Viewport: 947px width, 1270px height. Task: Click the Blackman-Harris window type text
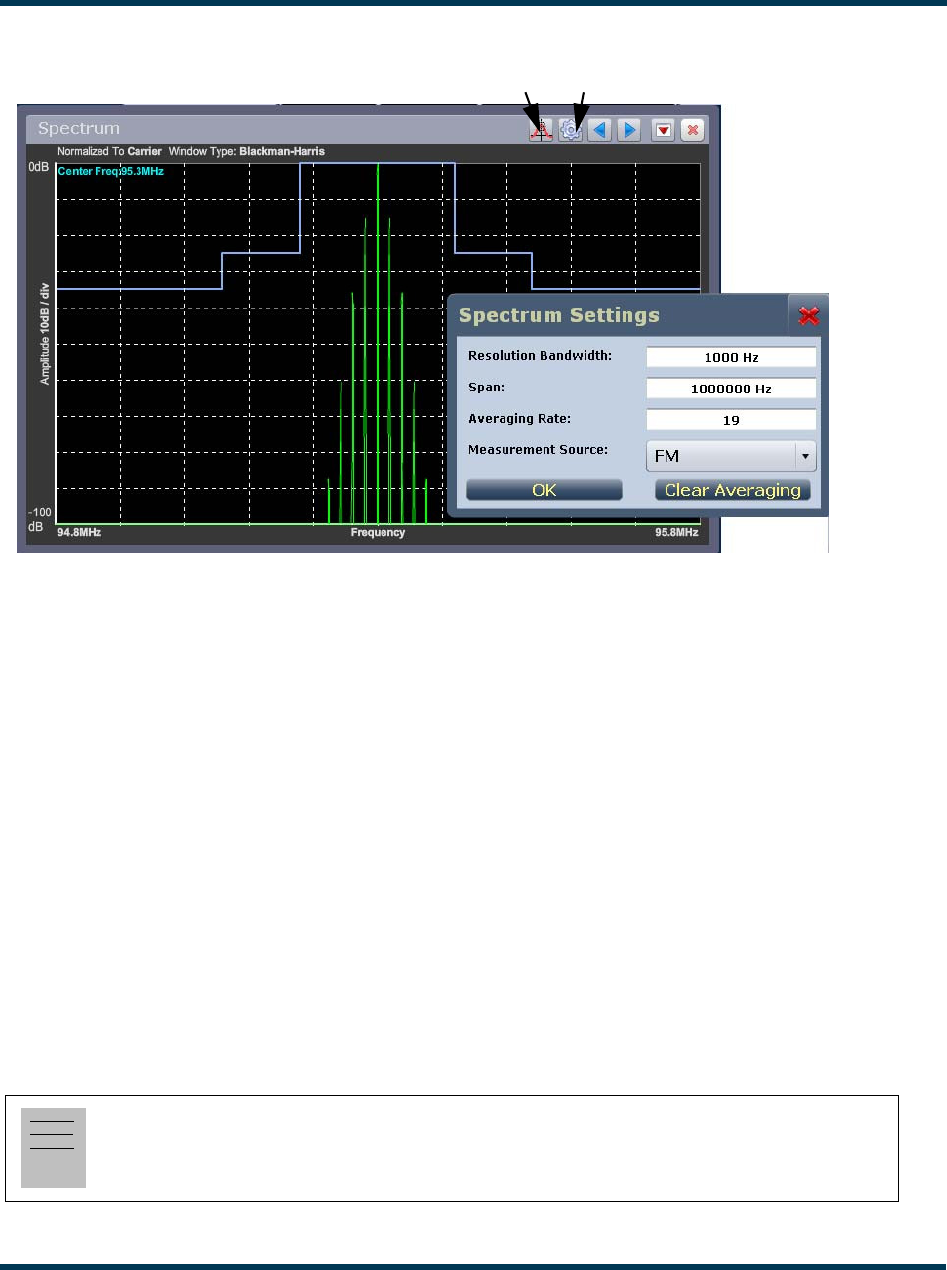282,152
